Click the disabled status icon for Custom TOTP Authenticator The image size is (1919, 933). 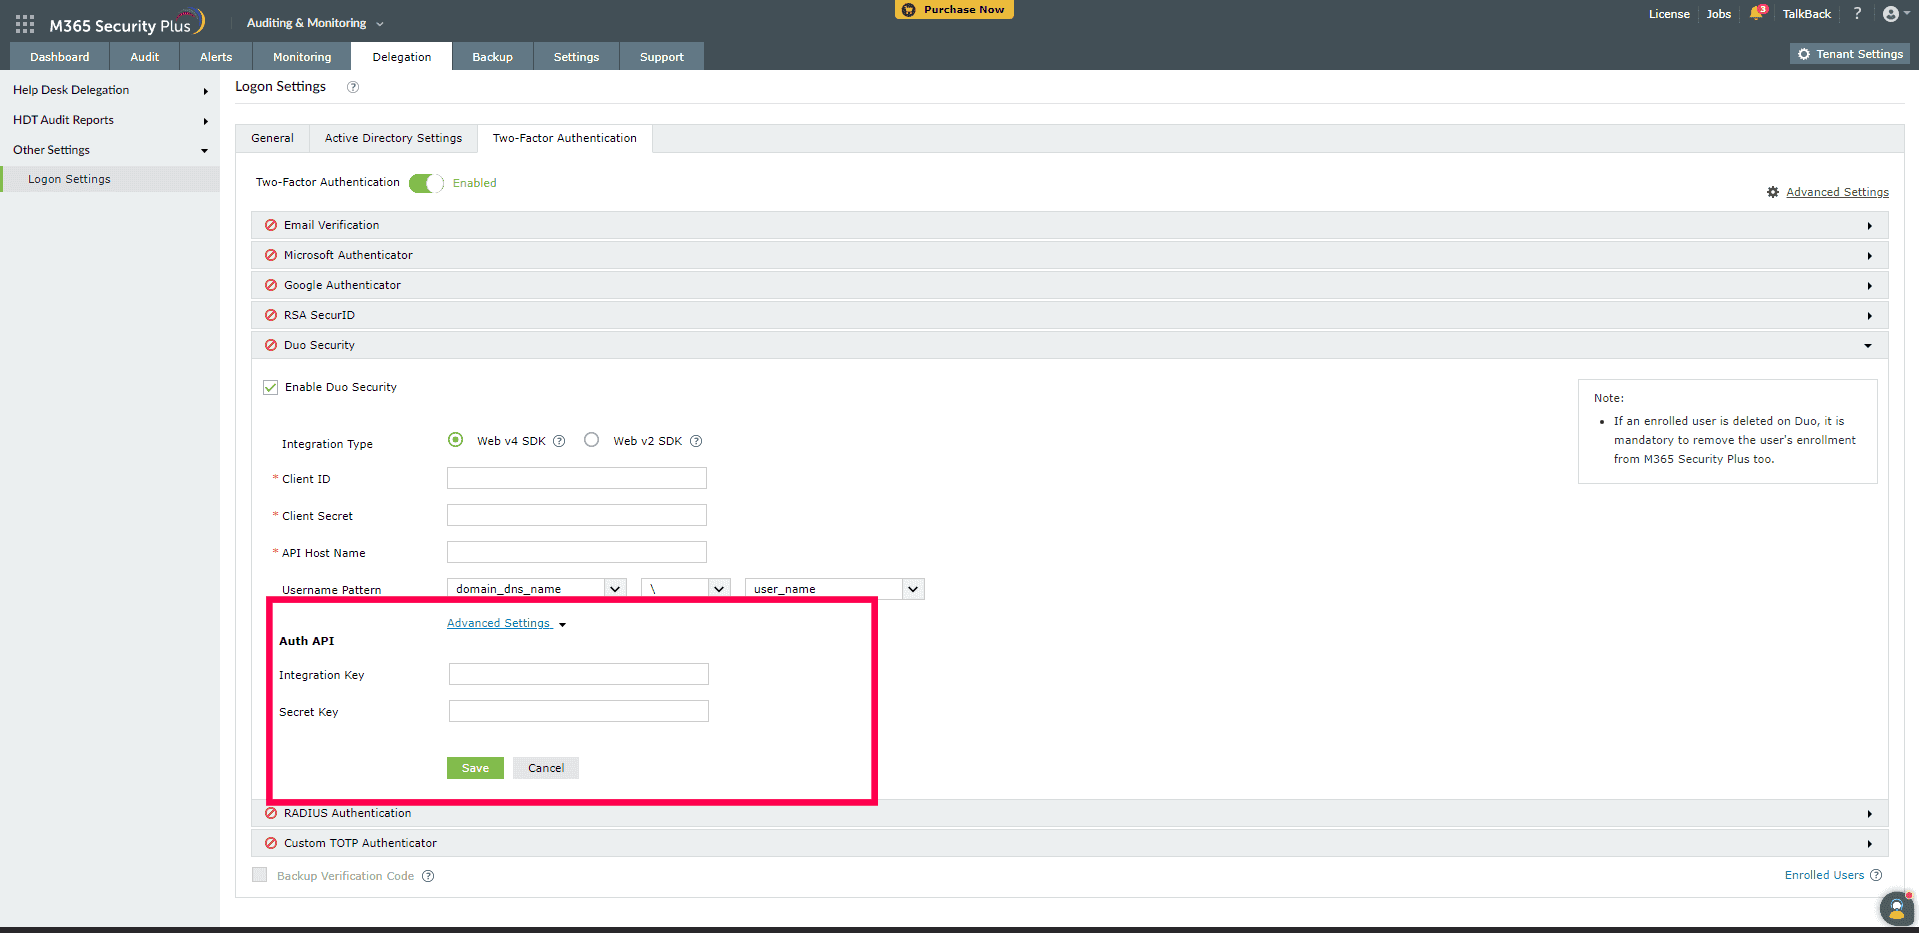pos(271,843)
